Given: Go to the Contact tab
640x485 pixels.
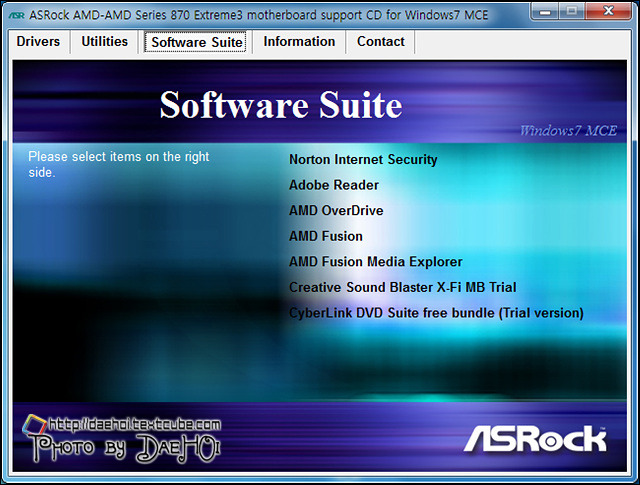Looking at the screenshot, I should point(380,42).
